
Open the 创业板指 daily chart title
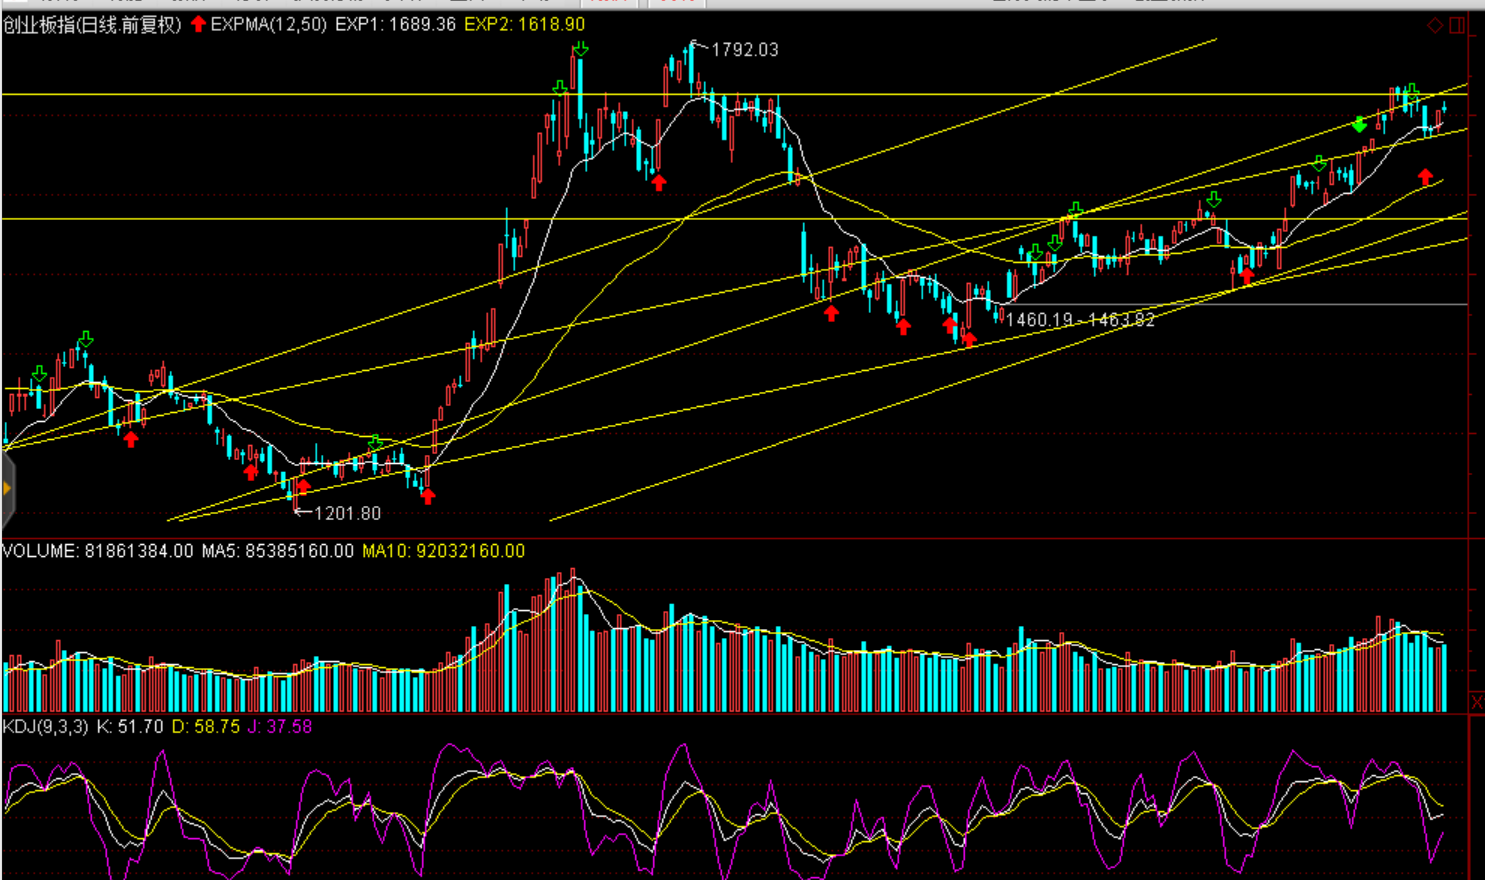(x=92, y=24)
